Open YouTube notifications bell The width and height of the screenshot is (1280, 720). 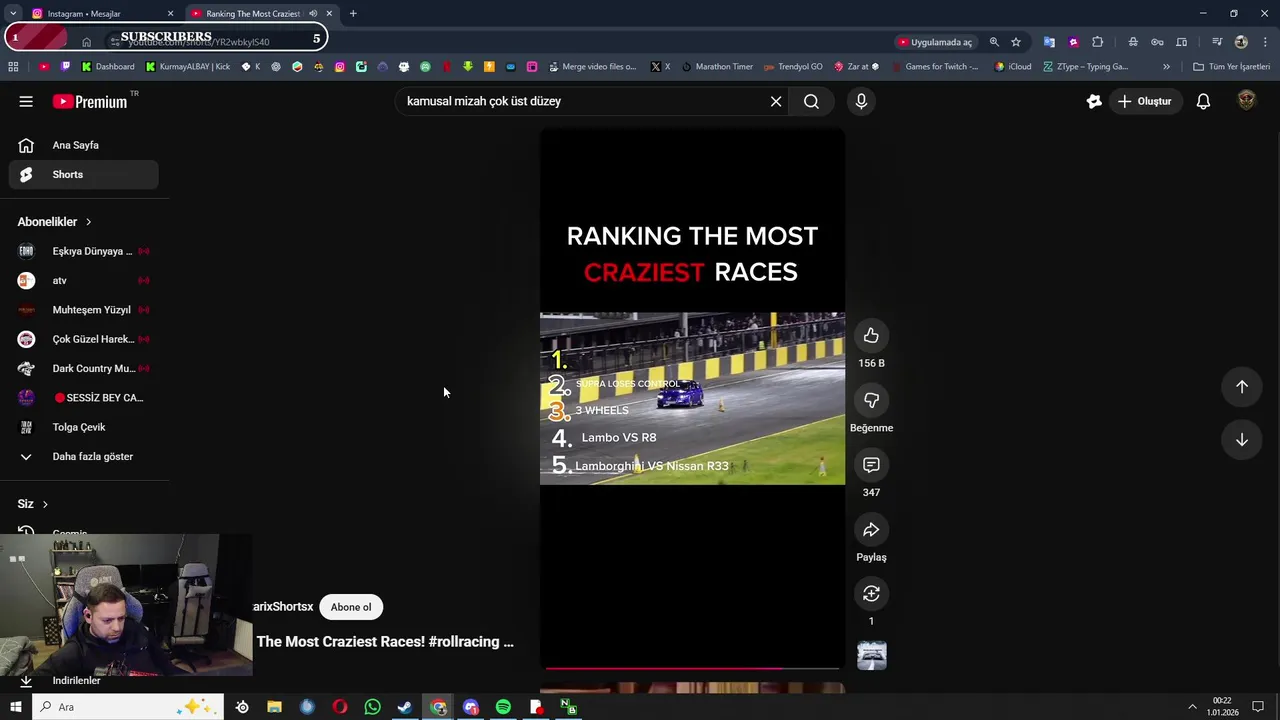pyautogui.click(x=1204, y=101)
